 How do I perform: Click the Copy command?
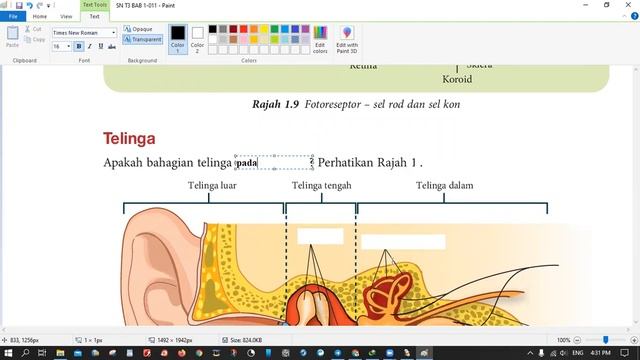(x=35, y=40)
